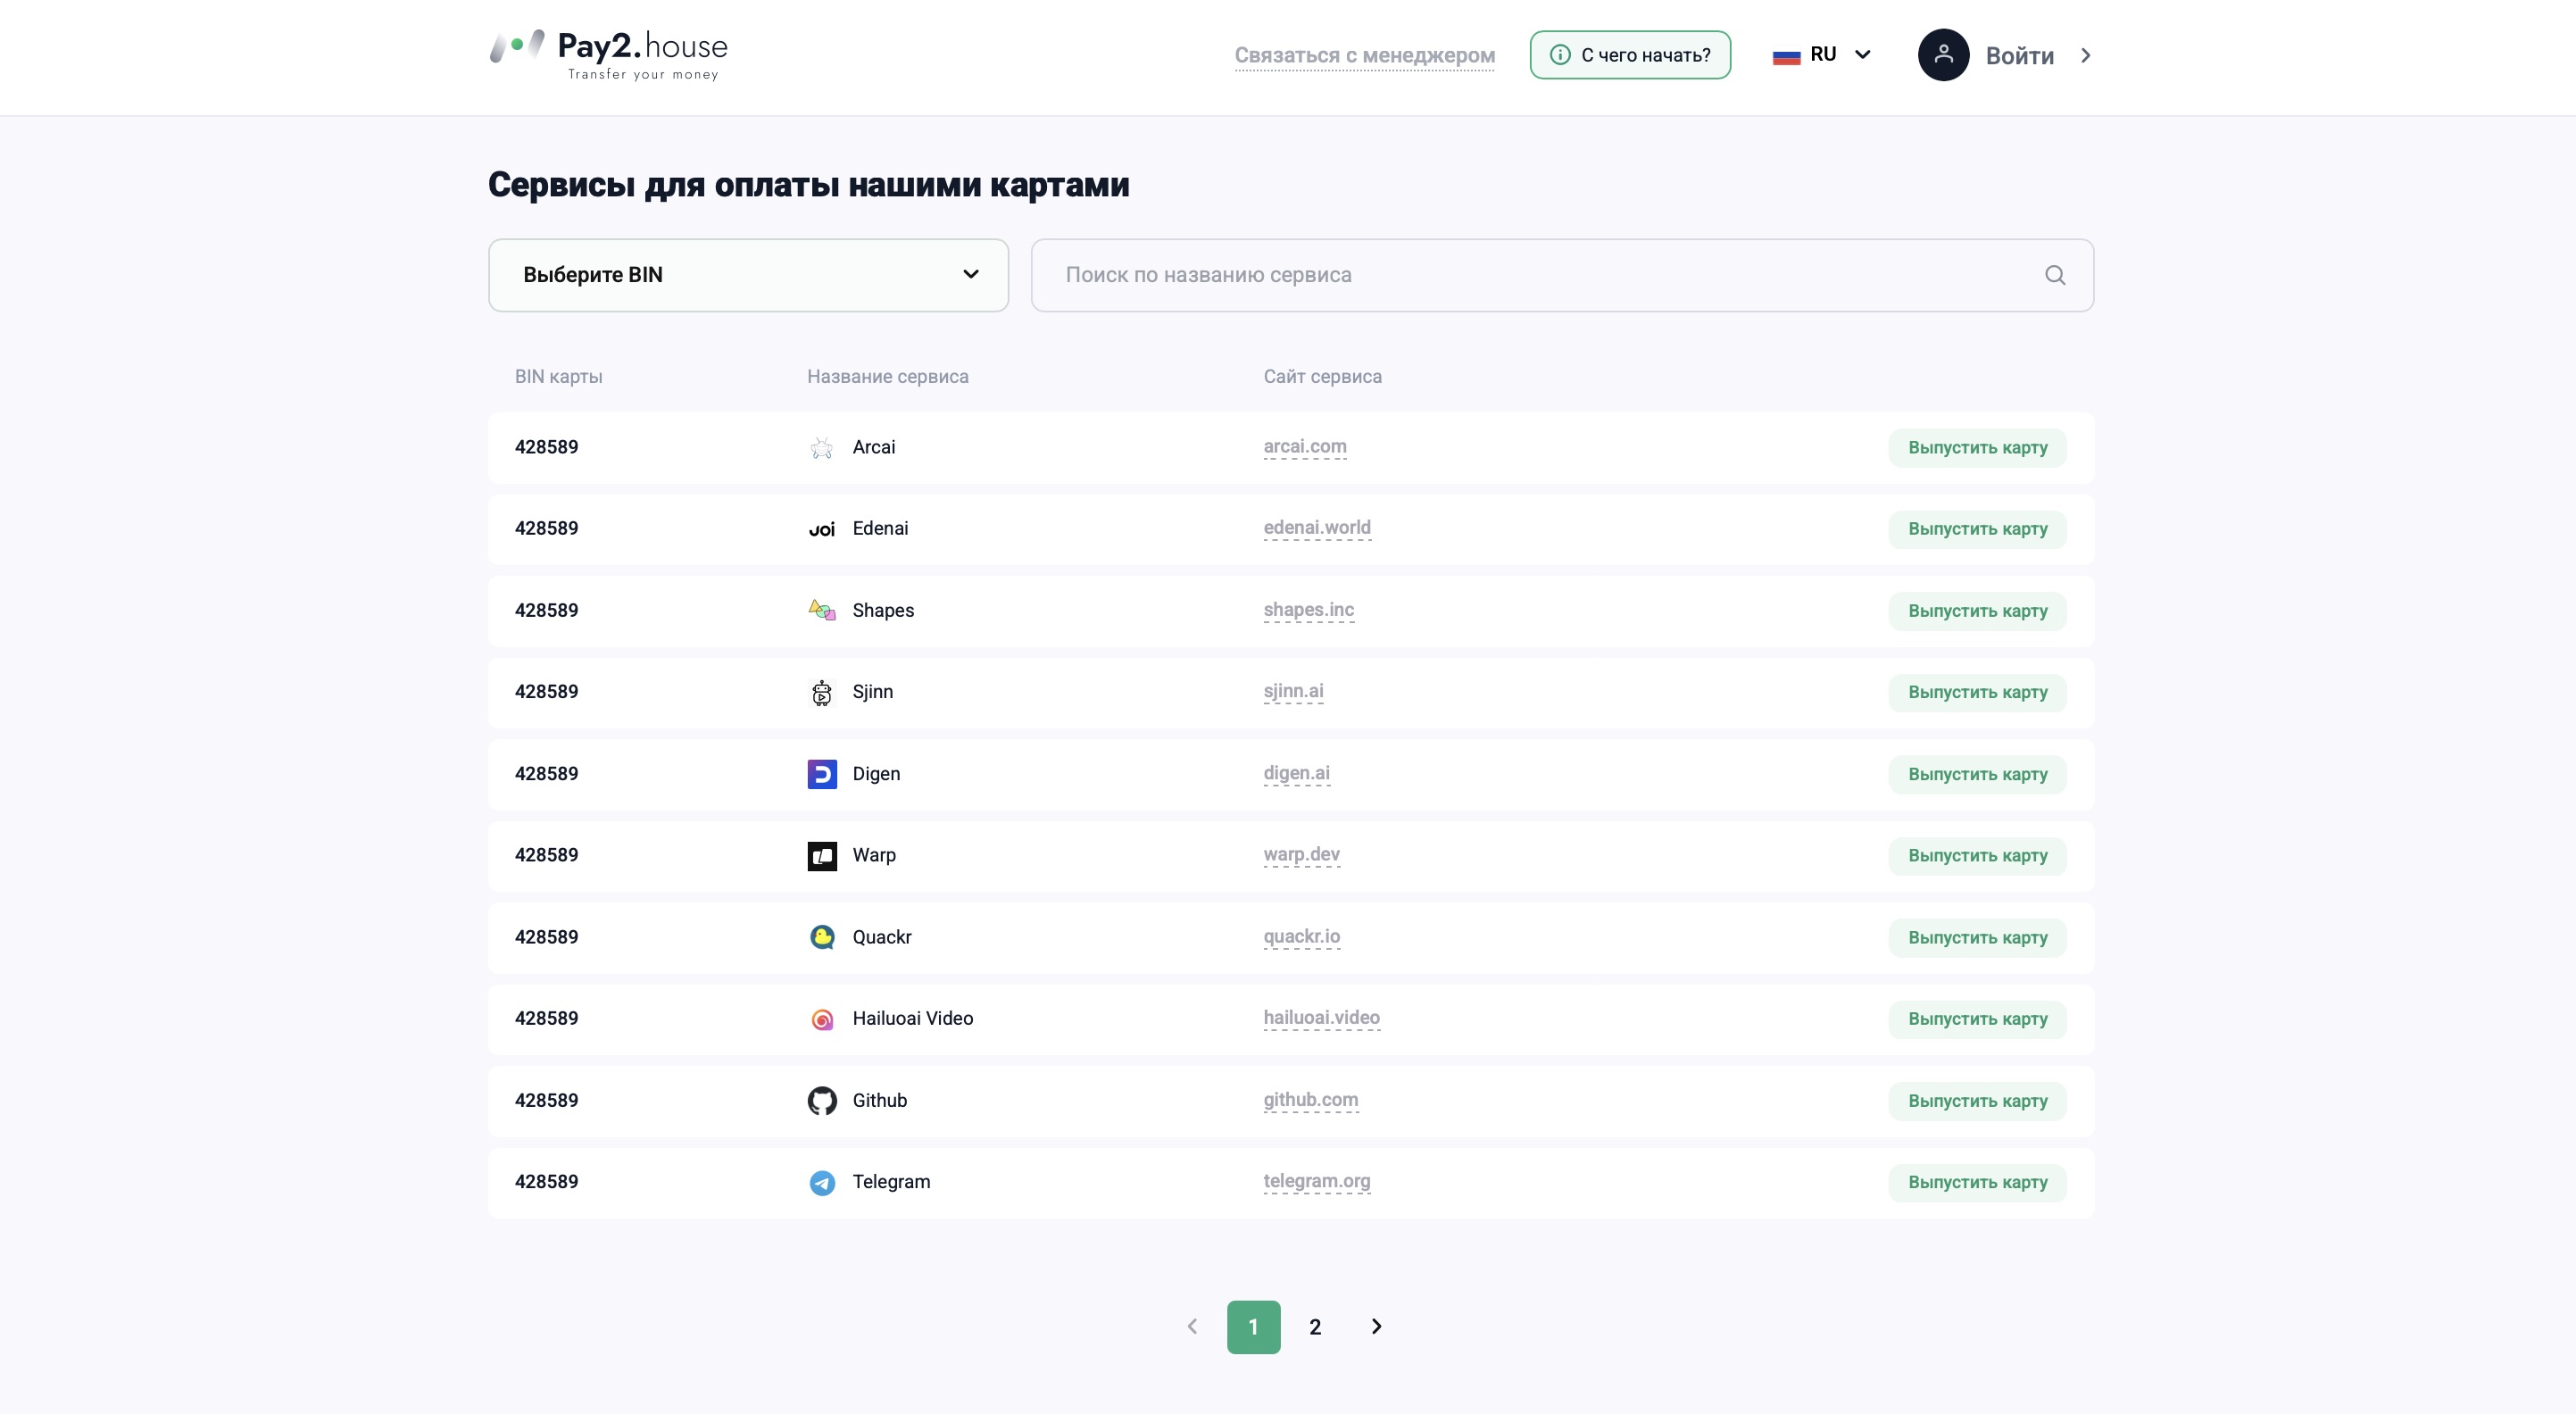Issue a card for Hailuoai Video
This screenshot has width=2576, height=1414.
[1977, 1019]
